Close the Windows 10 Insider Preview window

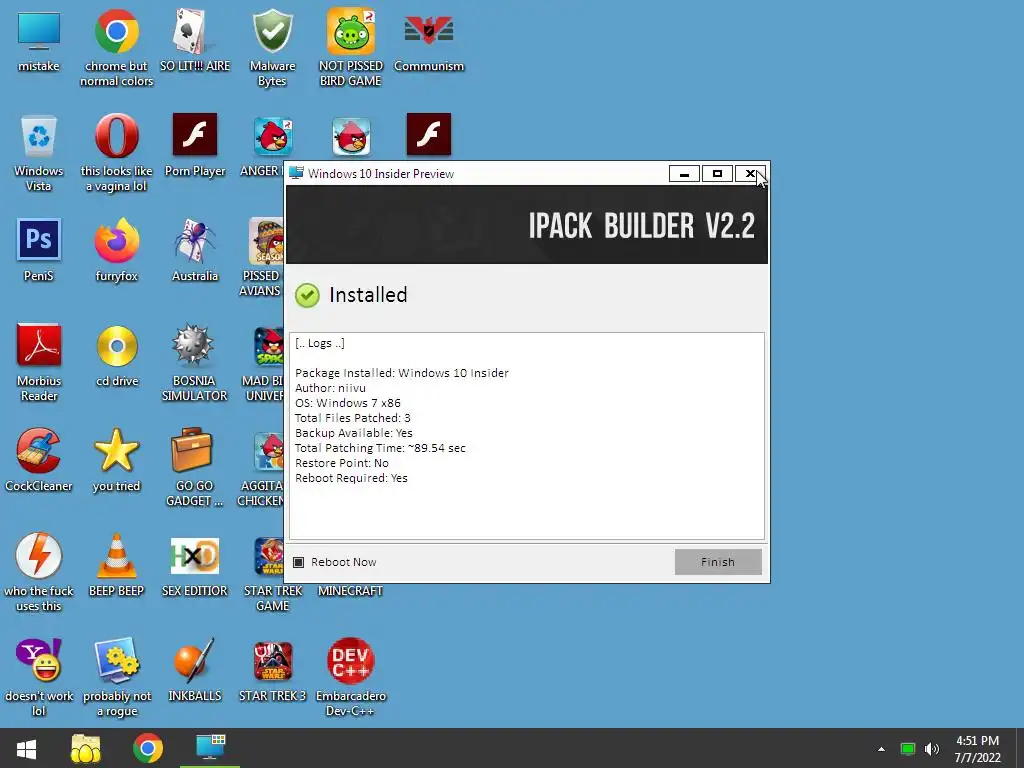click(750, 174)
